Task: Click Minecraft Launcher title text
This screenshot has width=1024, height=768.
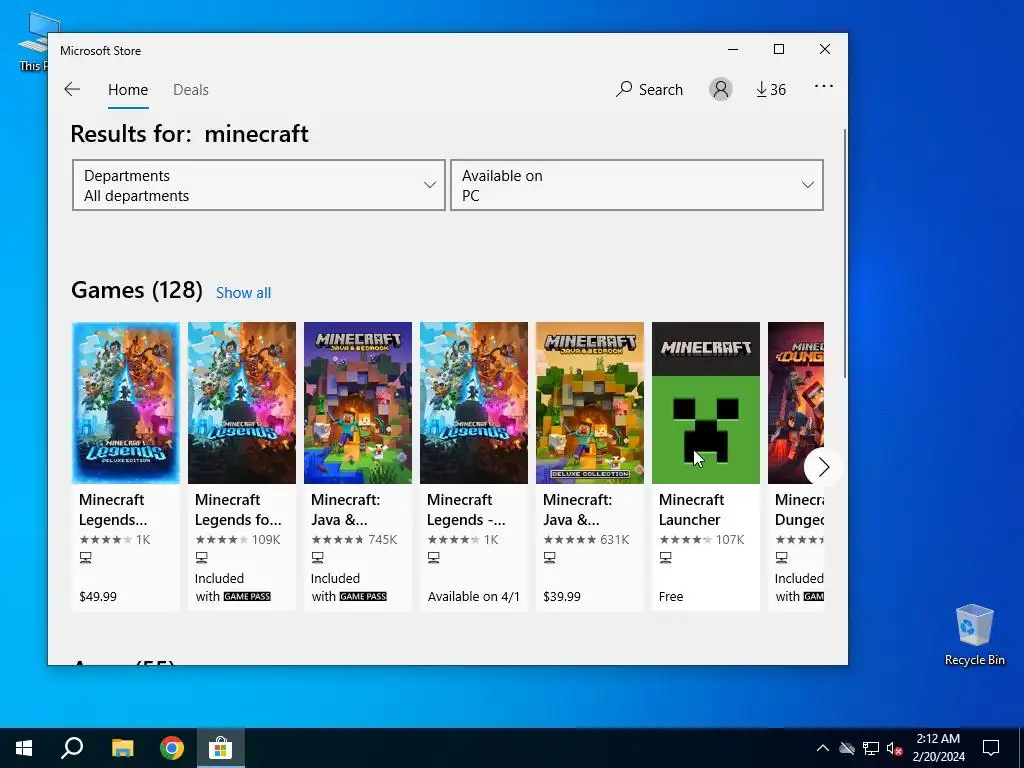Action: (x=691, y=509)
